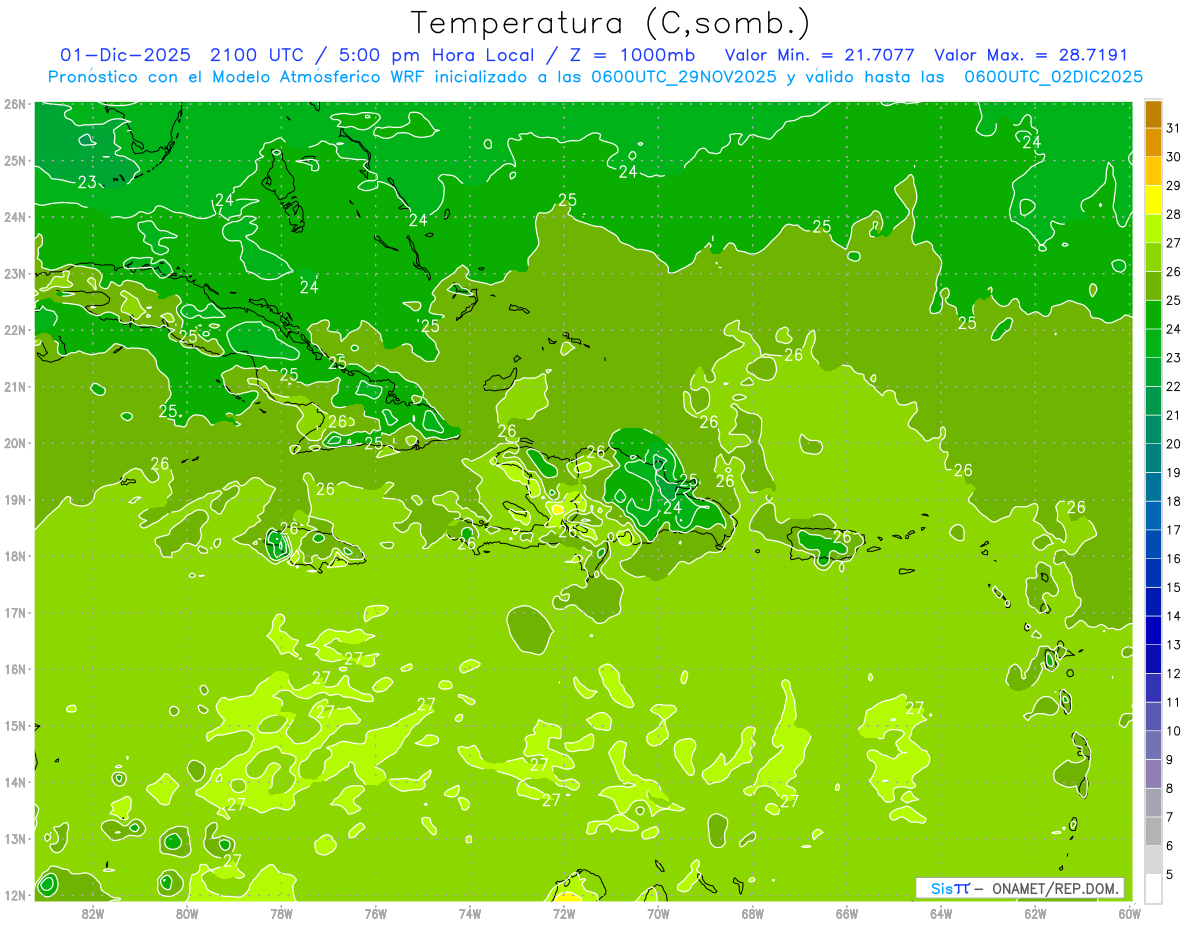
Task: Pick the purple swatch between legend 9 and 10
Action: 1153,745
